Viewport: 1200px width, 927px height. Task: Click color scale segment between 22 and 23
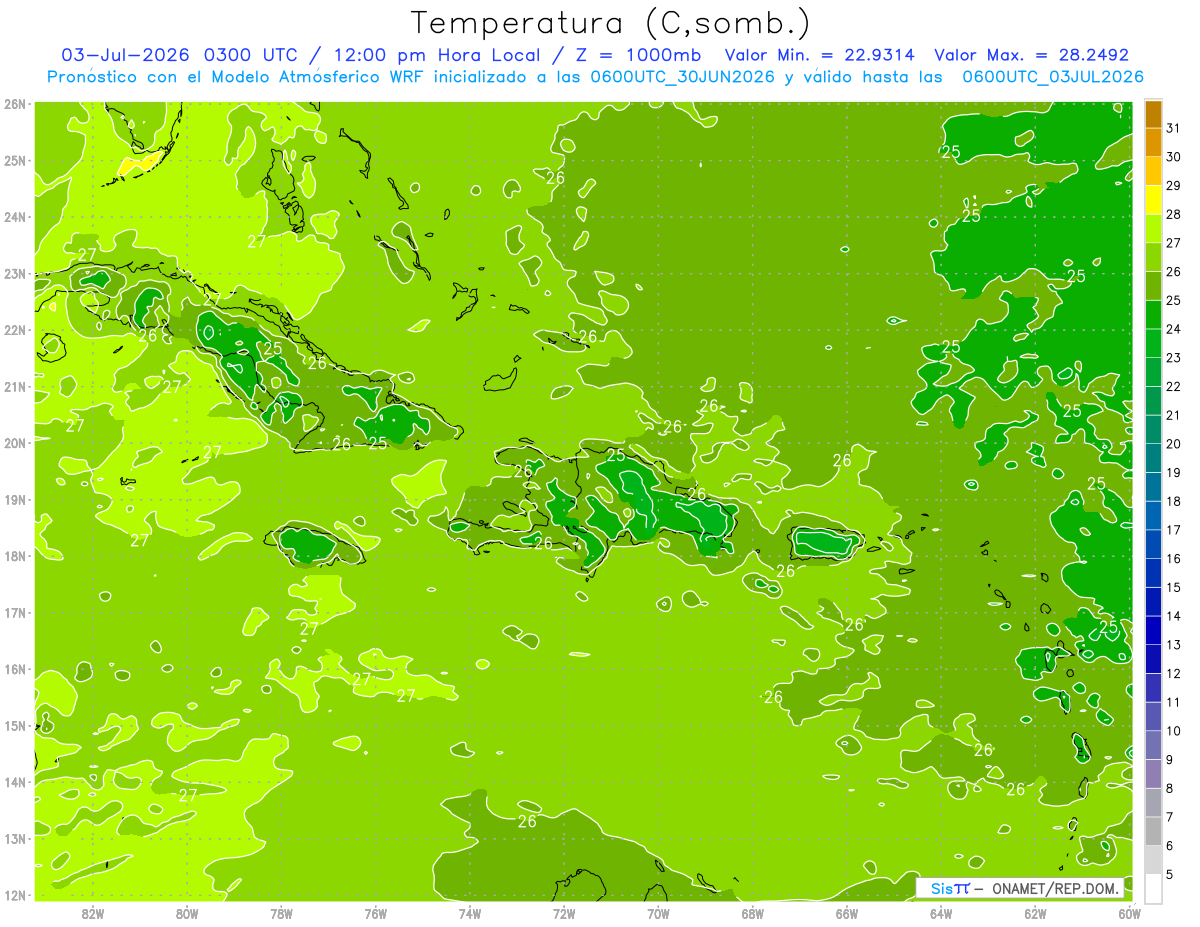pyautogui.click(x=1153, y=372)
